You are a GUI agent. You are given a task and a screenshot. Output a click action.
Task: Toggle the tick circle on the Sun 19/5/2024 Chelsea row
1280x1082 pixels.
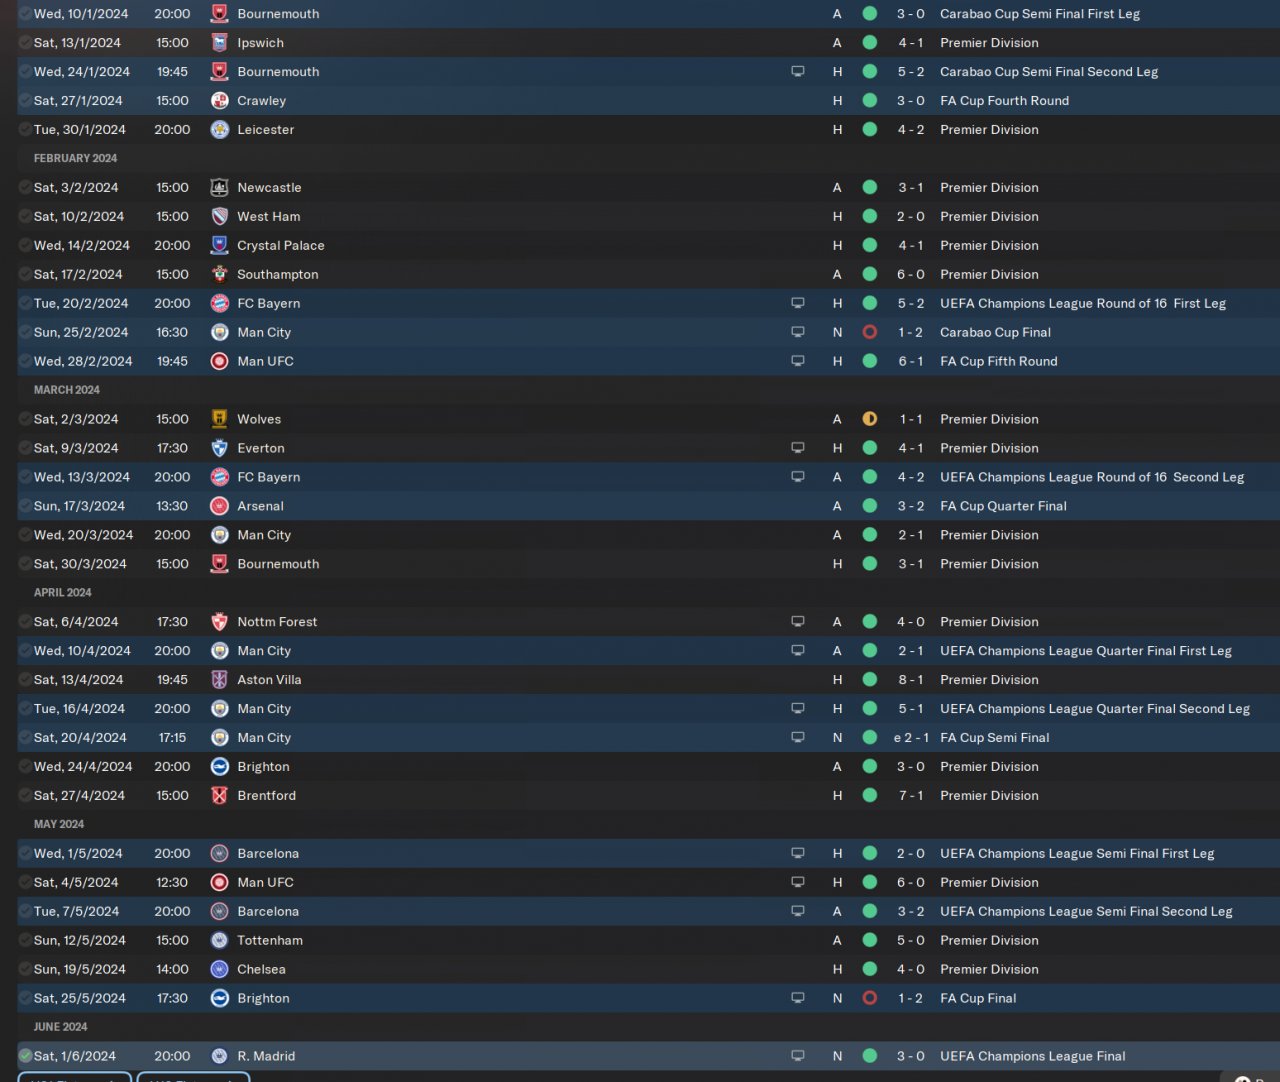[25, 969]
